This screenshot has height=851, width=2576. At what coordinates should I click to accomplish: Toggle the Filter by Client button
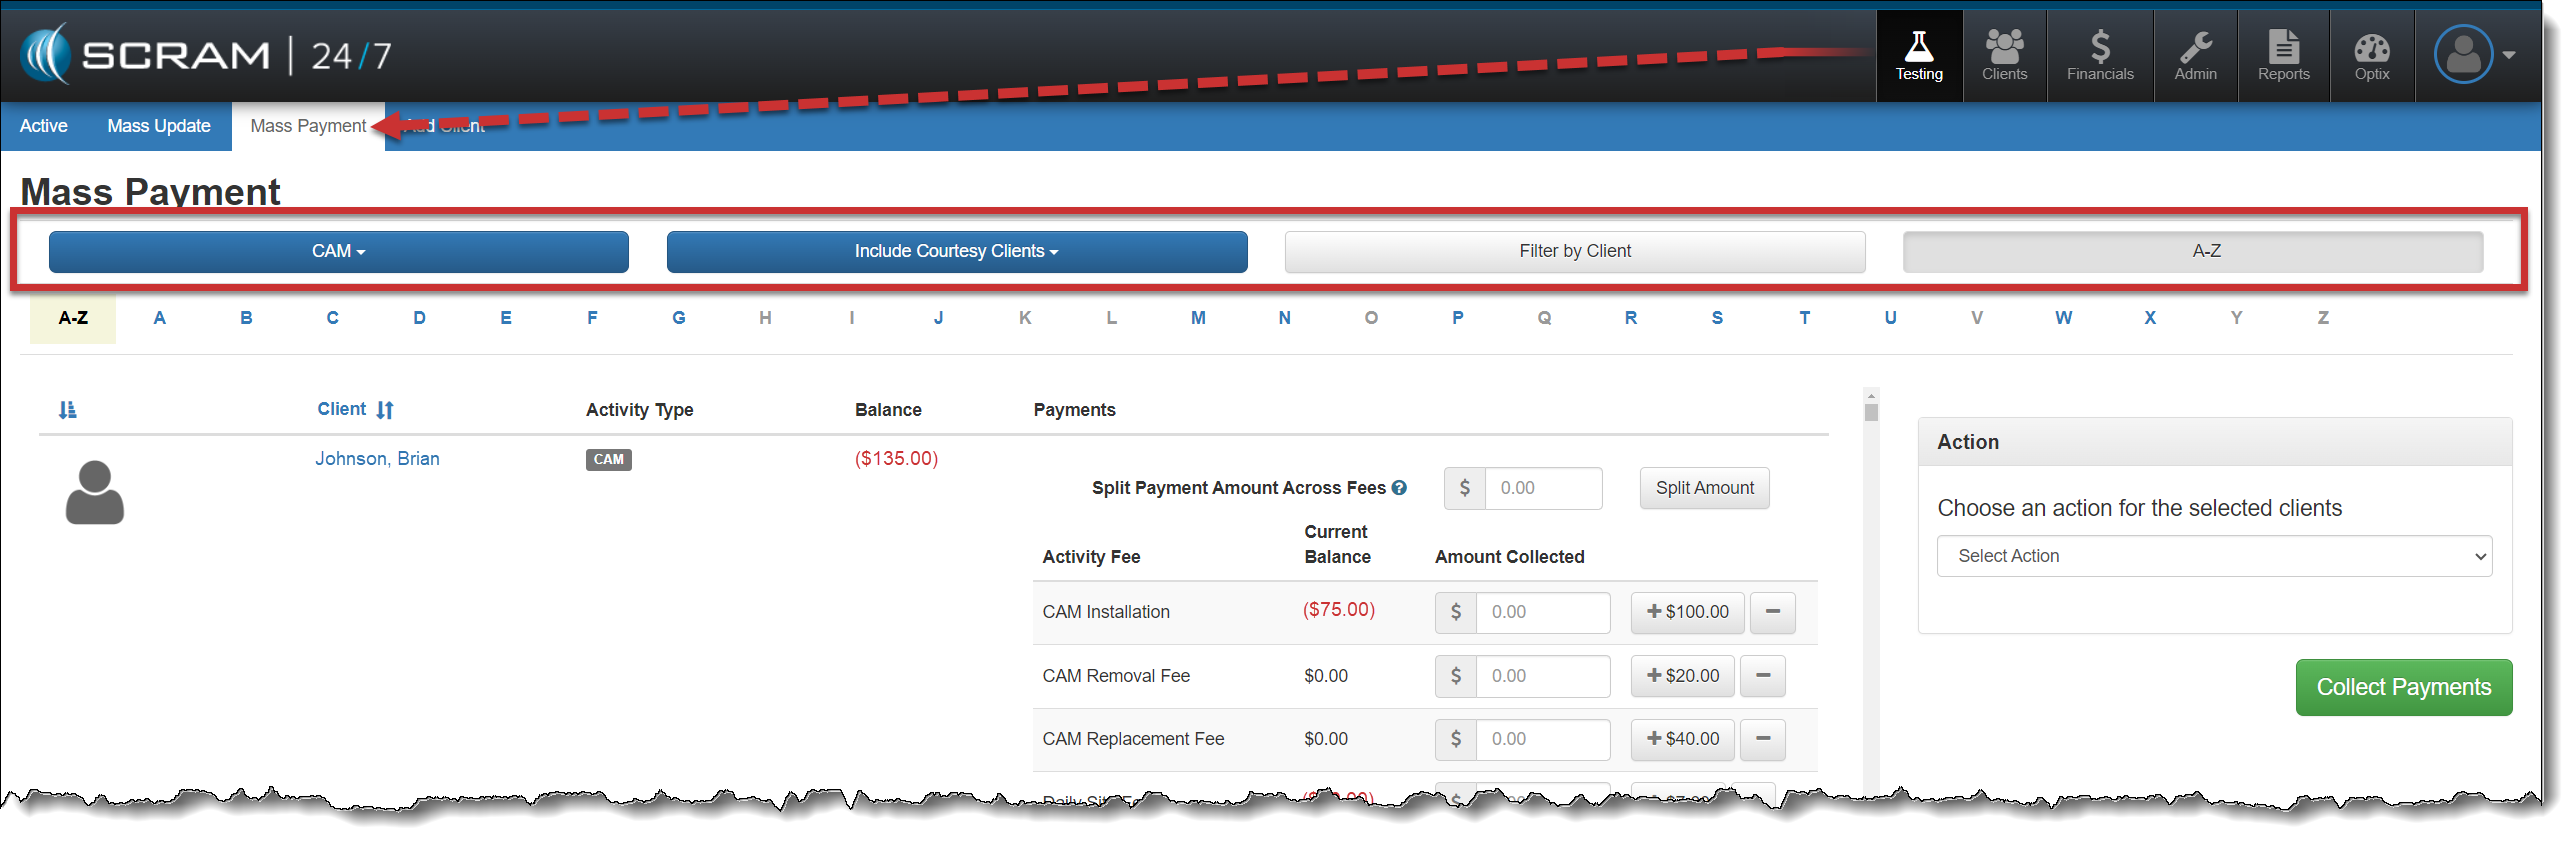coord(1574,251)
